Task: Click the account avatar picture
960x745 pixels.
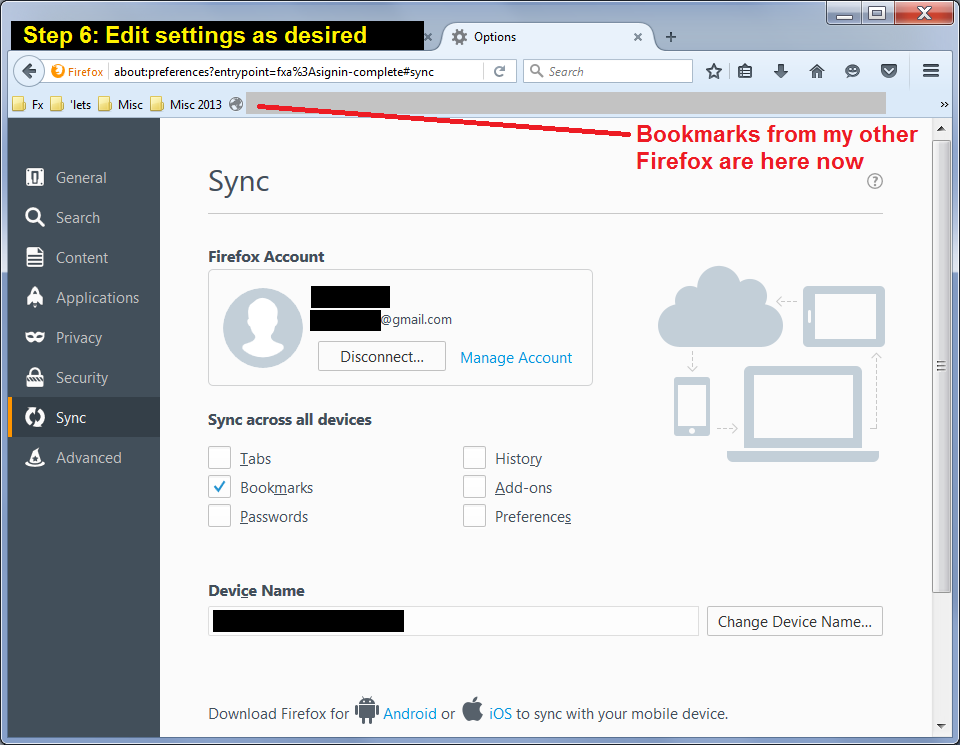Action: (x=263, y=328)
